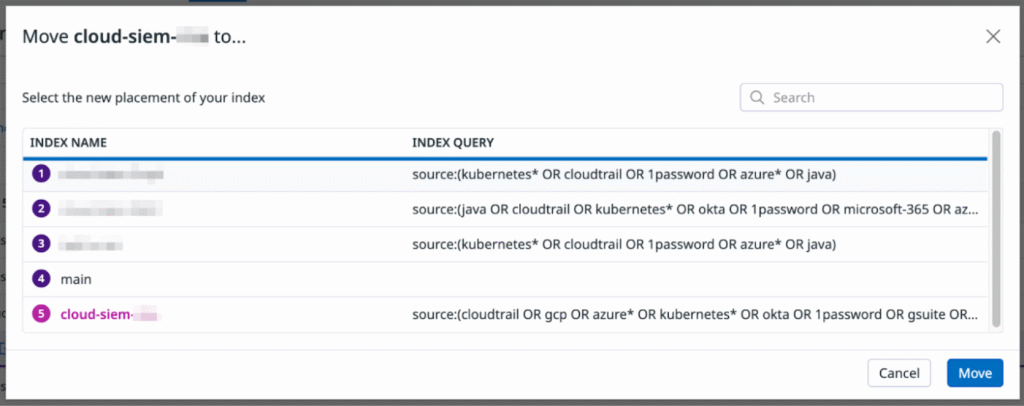Click the blurred index name in row 3
Screen dimensions: 1024x406
[x=91, y=245]
